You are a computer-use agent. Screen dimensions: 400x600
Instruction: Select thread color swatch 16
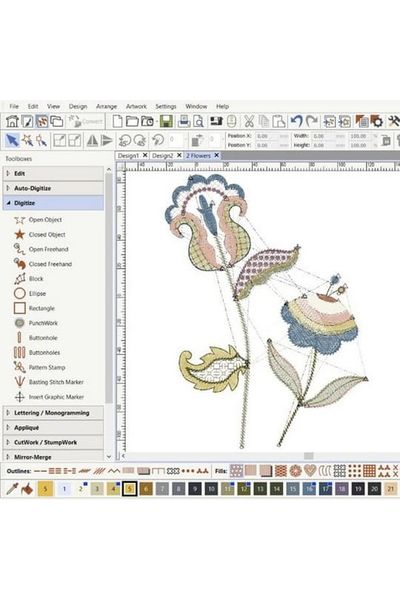click(309, 489)
